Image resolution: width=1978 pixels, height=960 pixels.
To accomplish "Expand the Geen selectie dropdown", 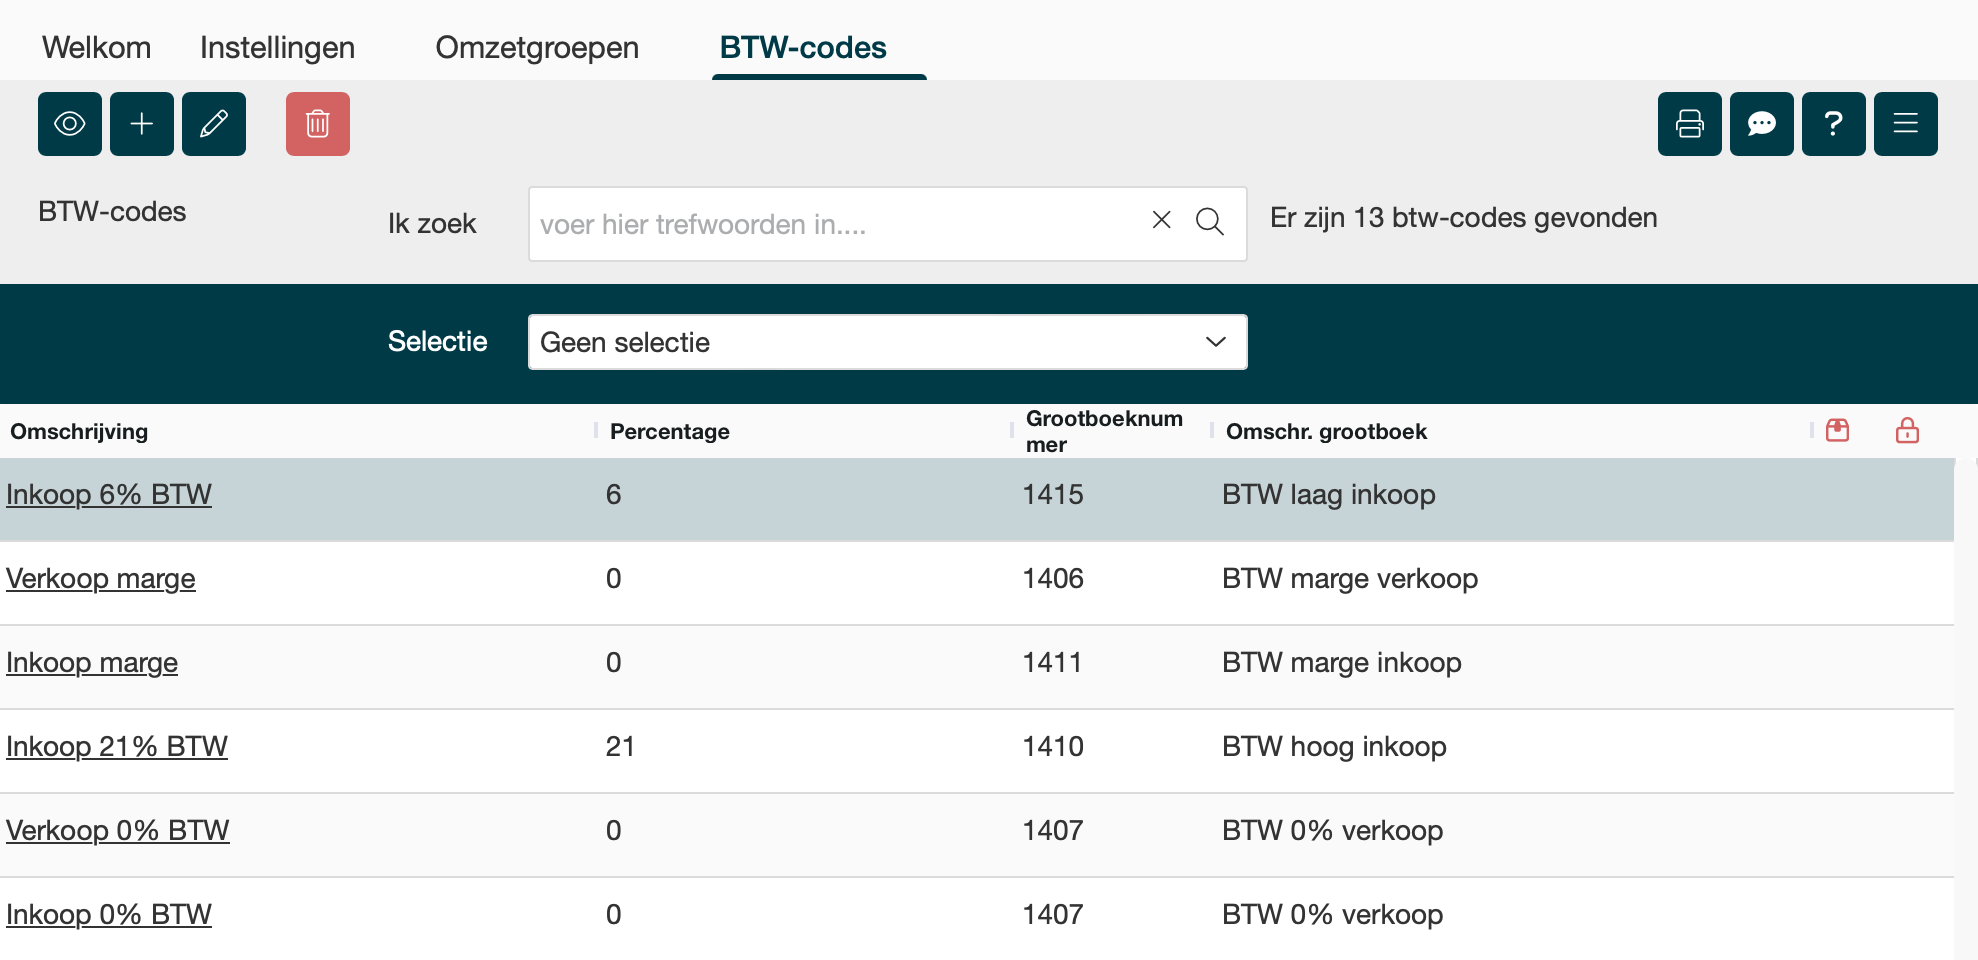I will tap(887, 342).
